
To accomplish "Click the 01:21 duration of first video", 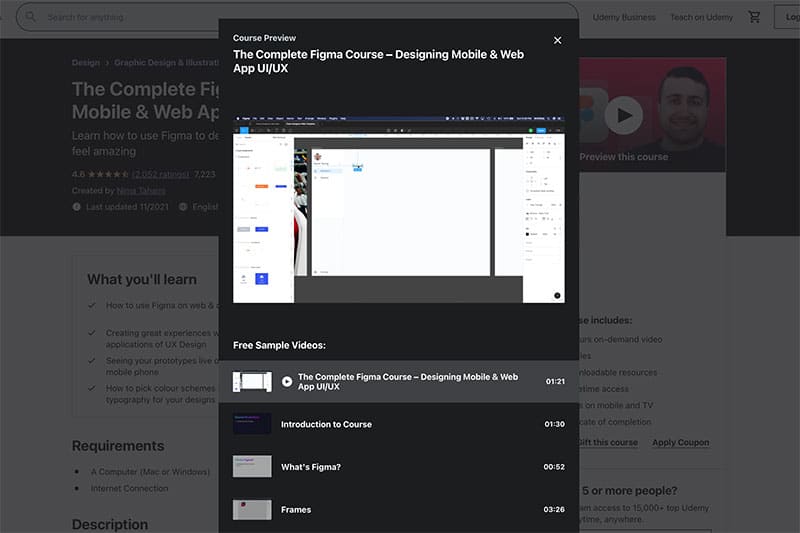I will [x=555, y=382].
